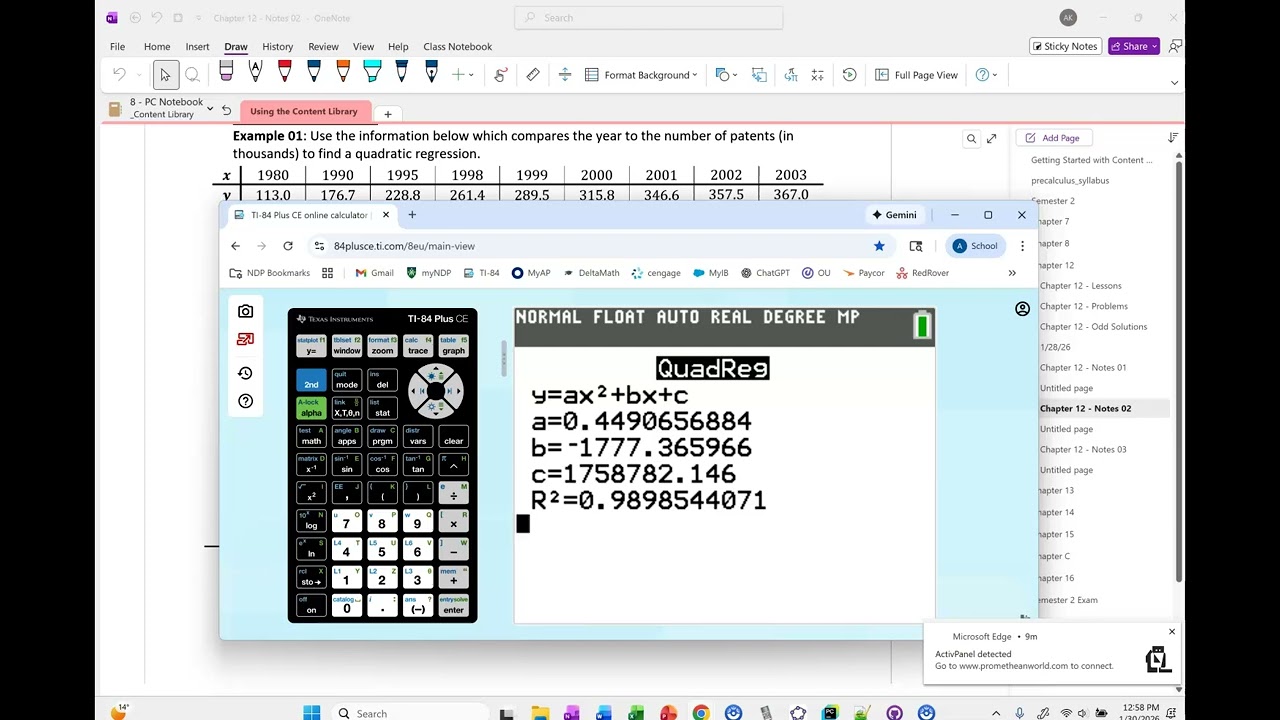Close the ActivPanel detected notification
Screen dimensions: 1280x720
pos(1172,632)
